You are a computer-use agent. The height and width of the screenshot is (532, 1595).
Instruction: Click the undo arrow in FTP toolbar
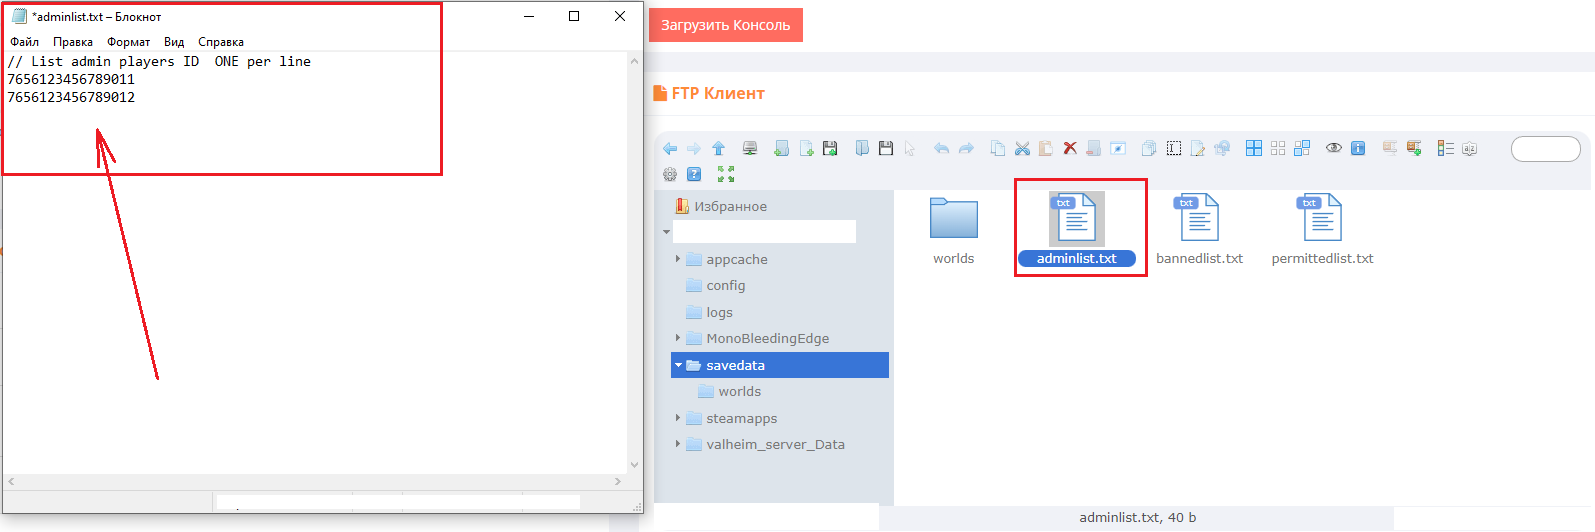pos(942,148)
